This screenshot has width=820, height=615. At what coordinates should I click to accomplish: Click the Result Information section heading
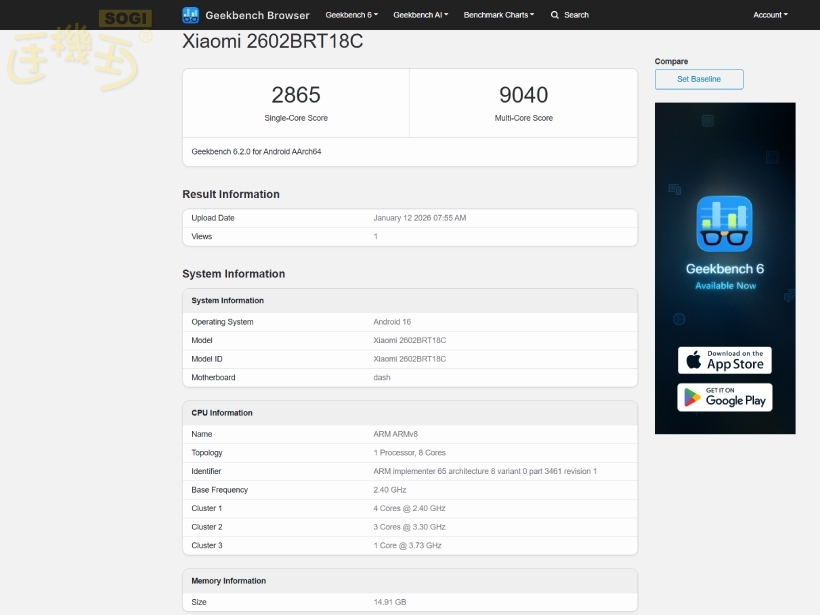[231, 194]
